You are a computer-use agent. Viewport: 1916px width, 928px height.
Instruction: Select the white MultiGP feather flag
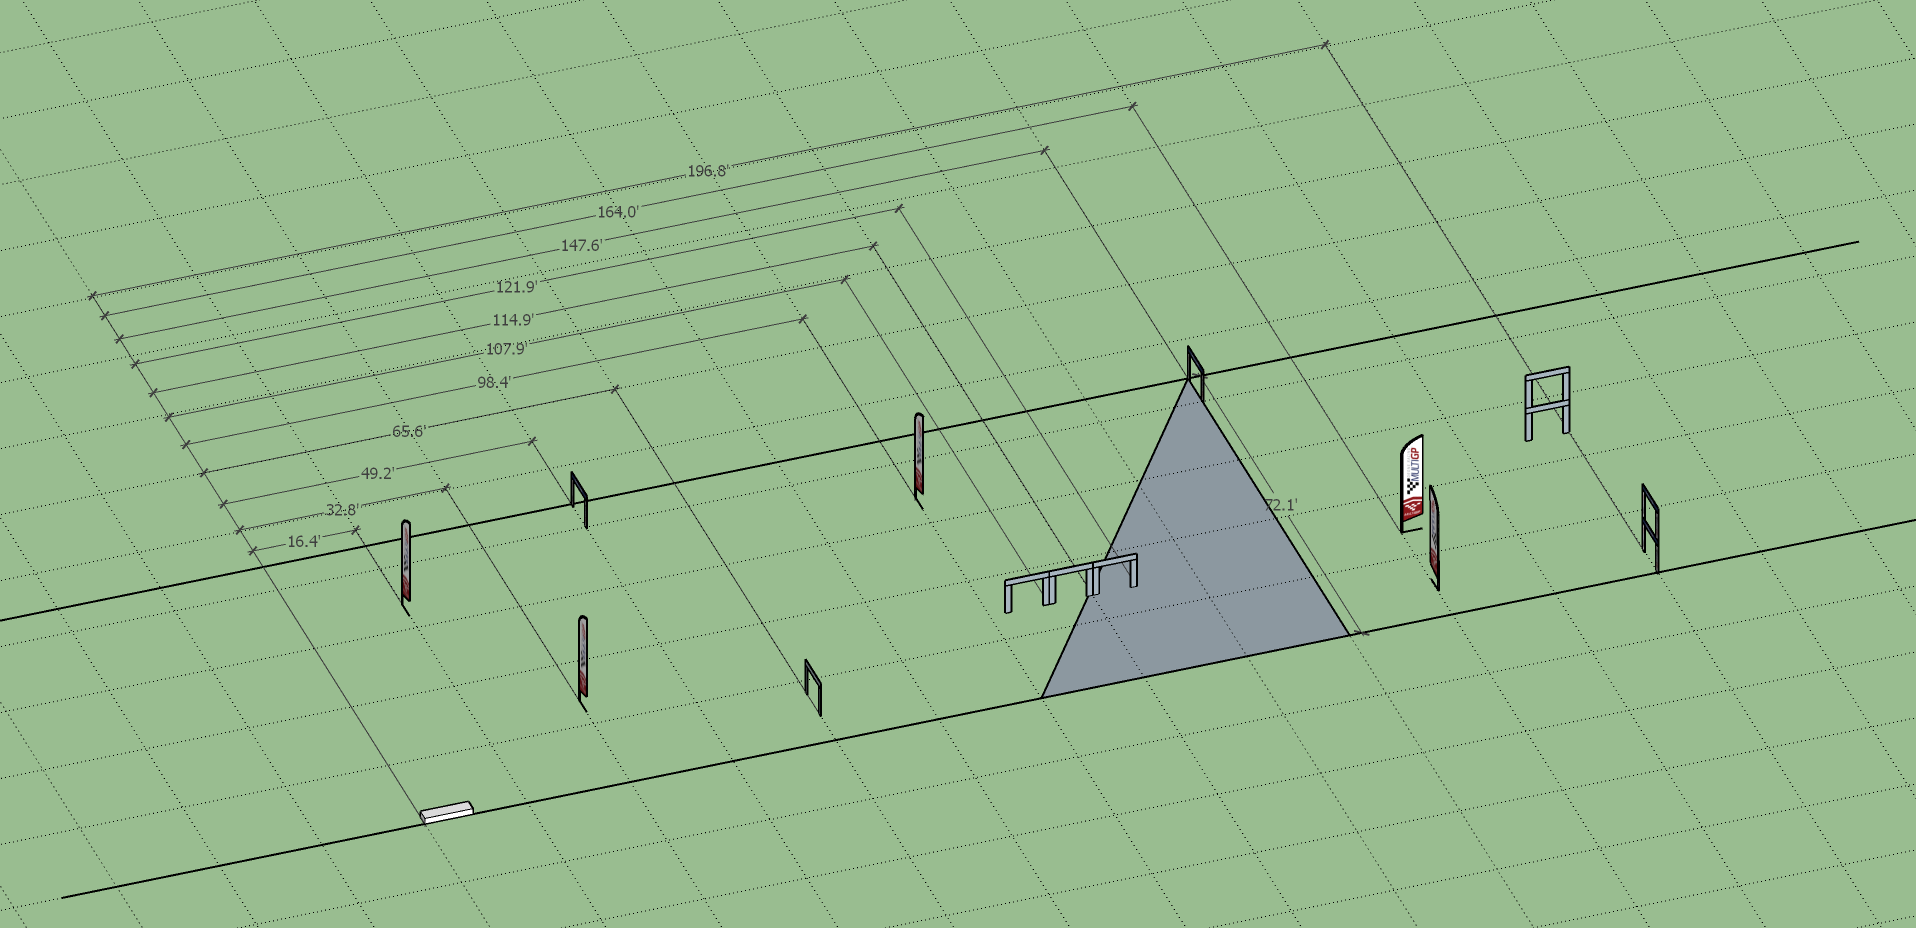pos(1411,484)
